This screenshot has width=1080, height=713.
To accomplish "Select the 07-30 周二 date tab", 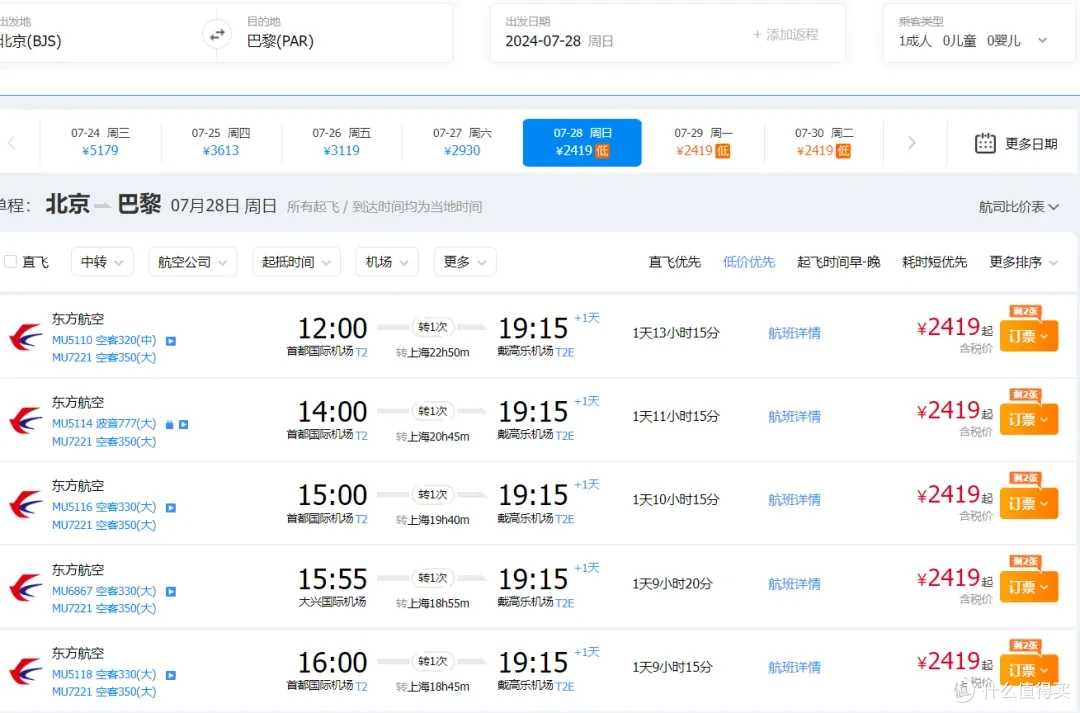I will tap(824, 142).
